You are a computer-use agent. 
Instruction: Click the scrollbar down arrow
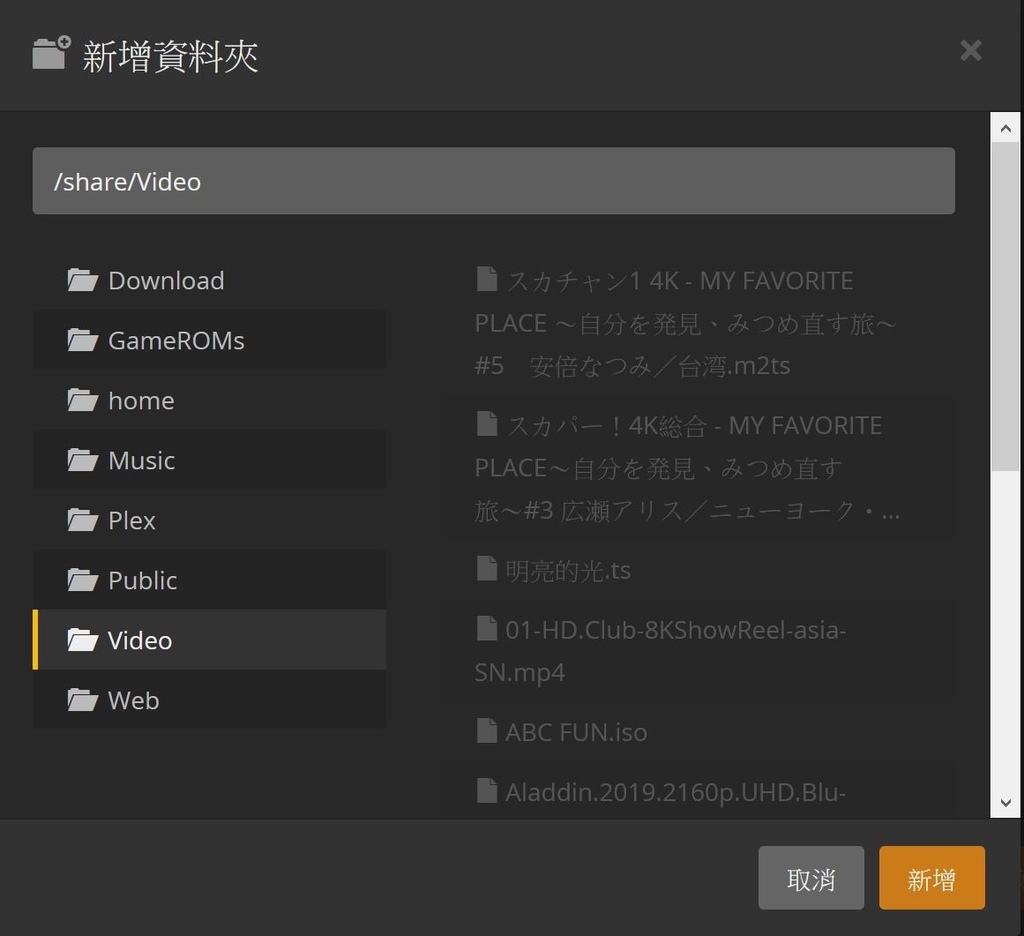[x=1006, y=803]
